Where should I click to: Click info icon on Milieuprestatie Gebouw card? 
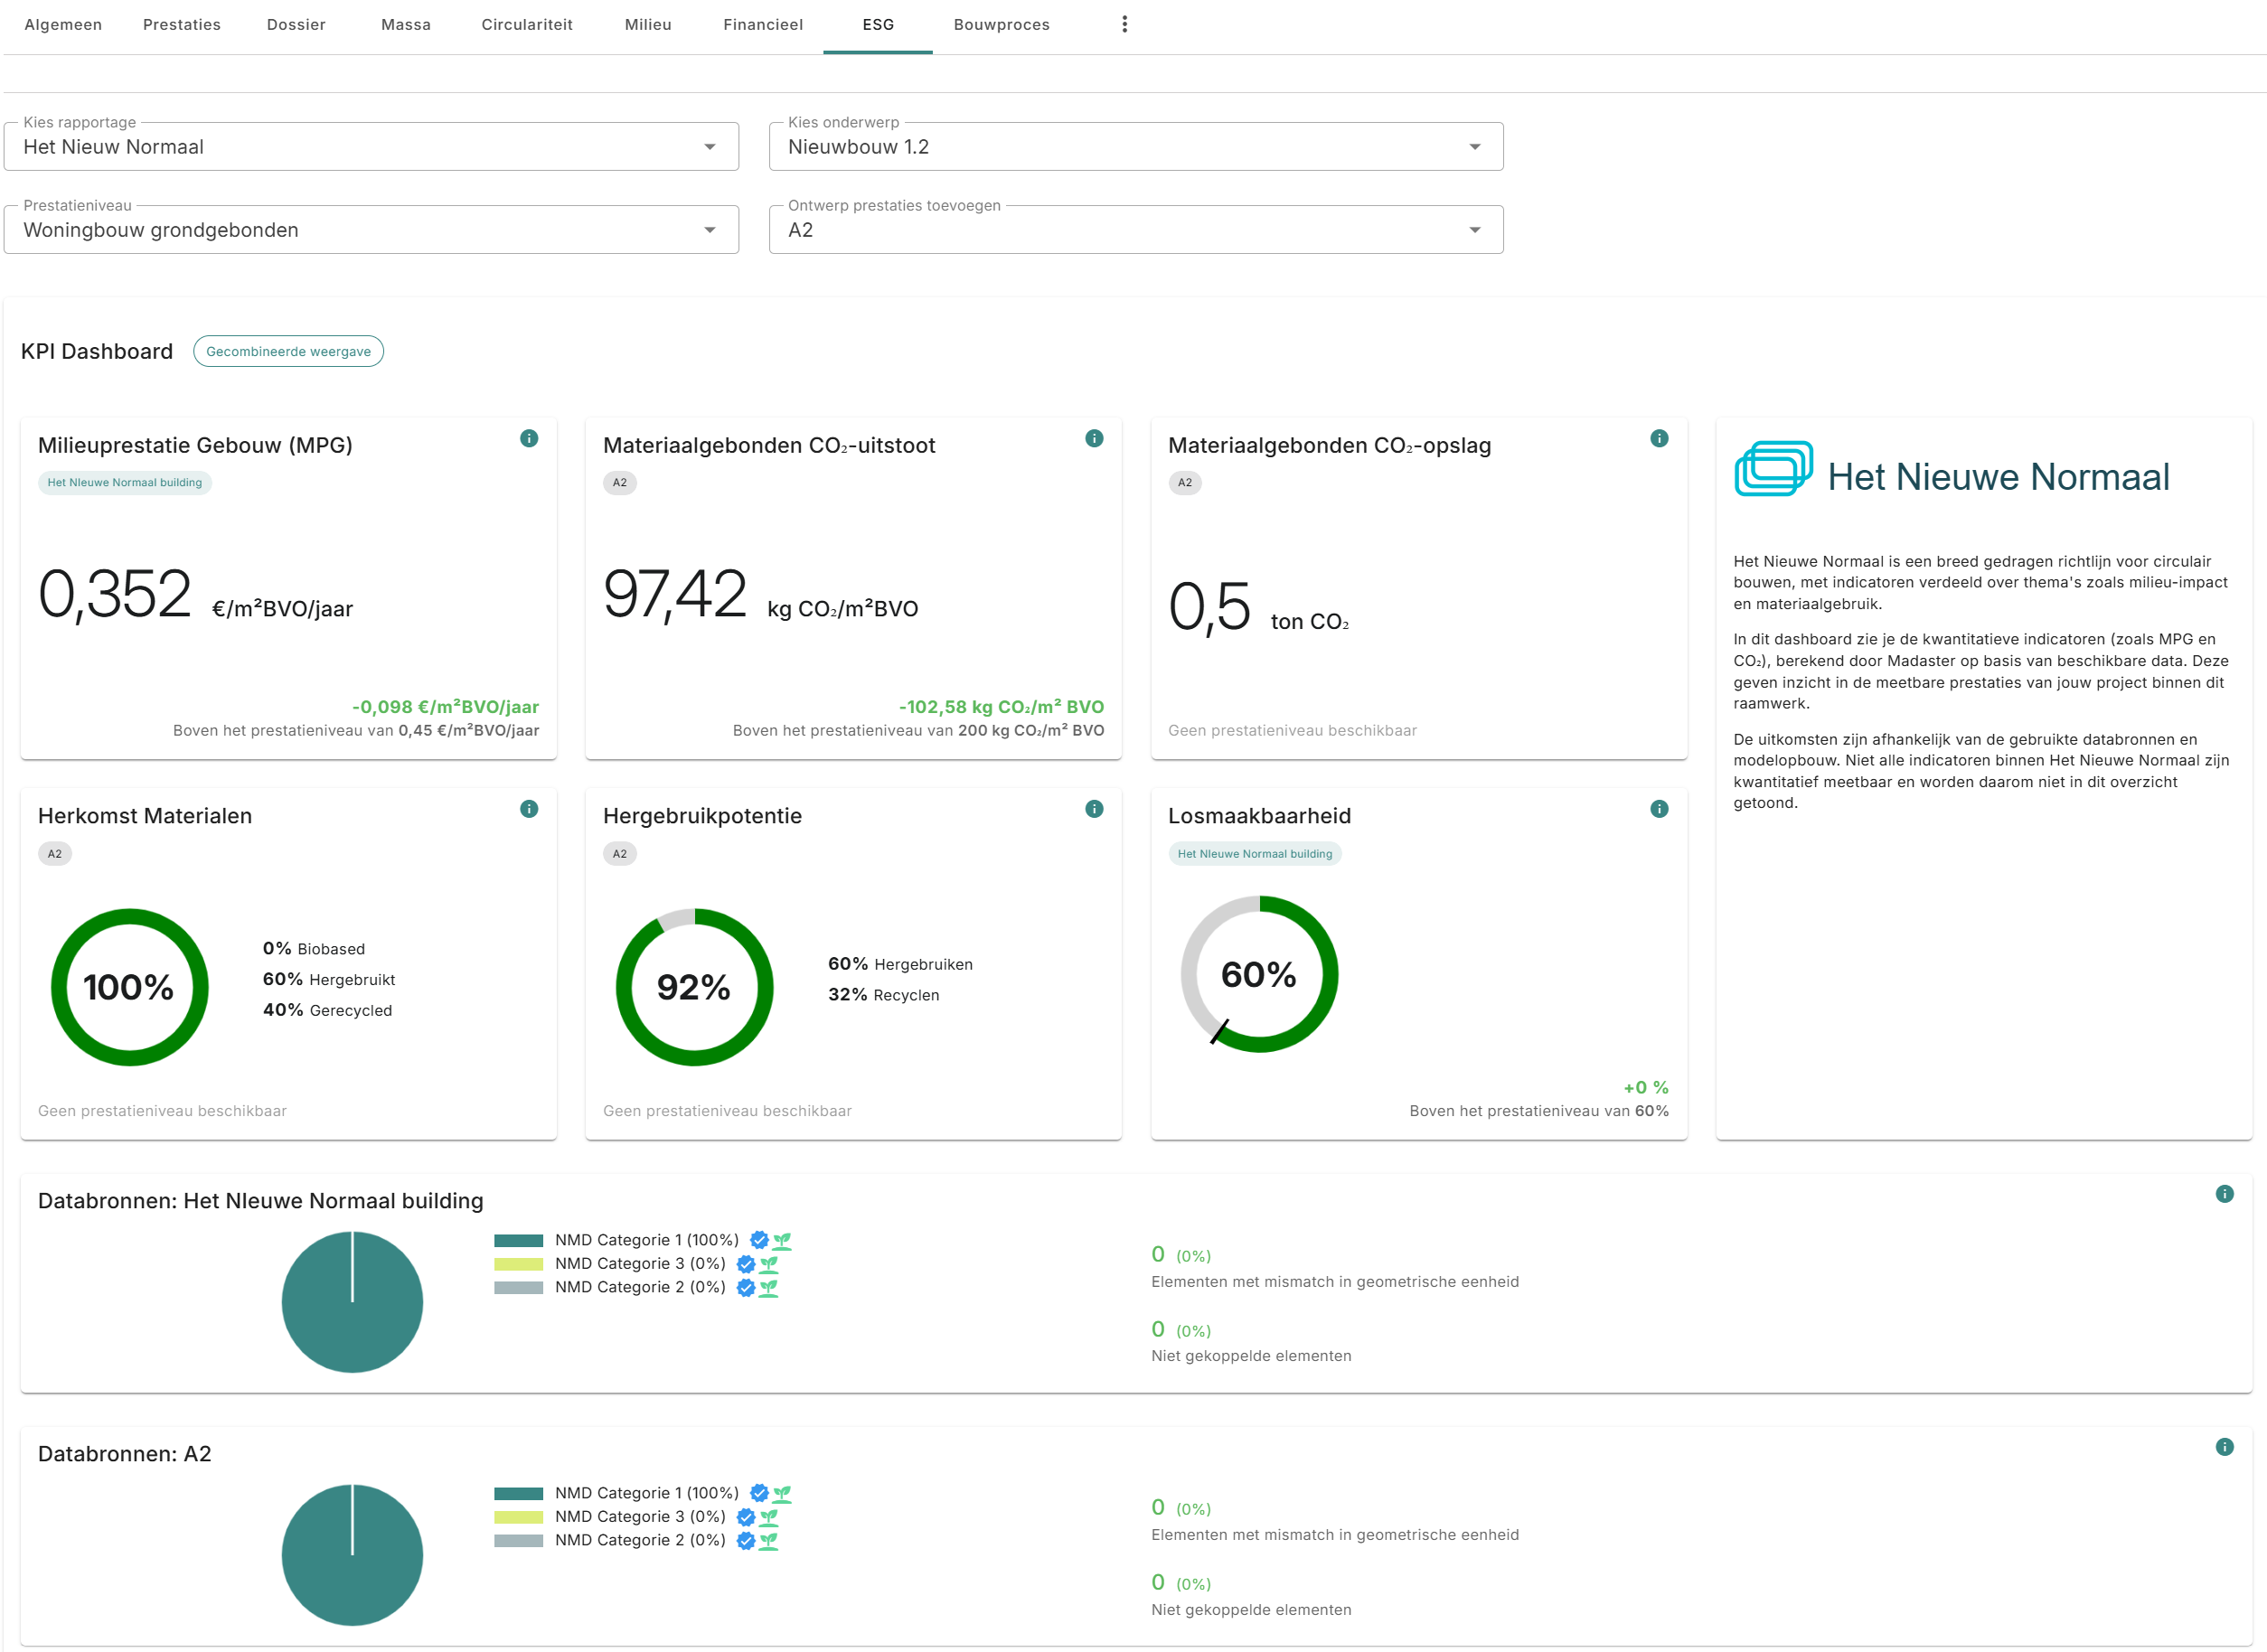(529, 438)
